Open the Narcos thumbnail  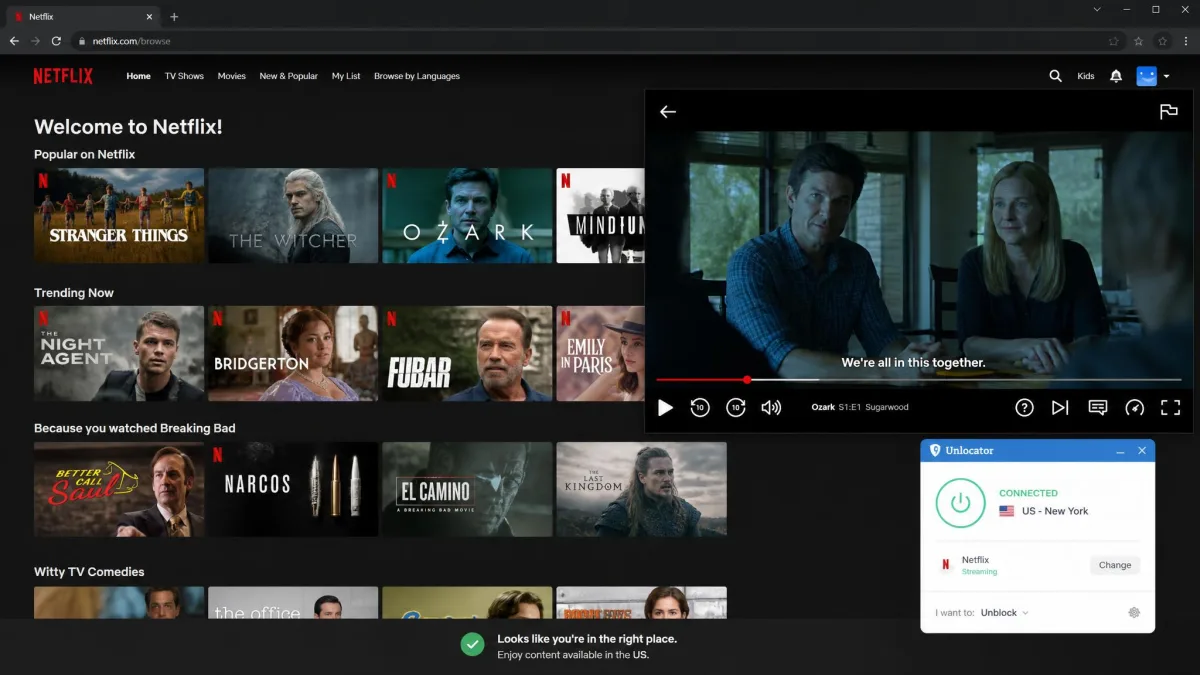click(293, 489)
